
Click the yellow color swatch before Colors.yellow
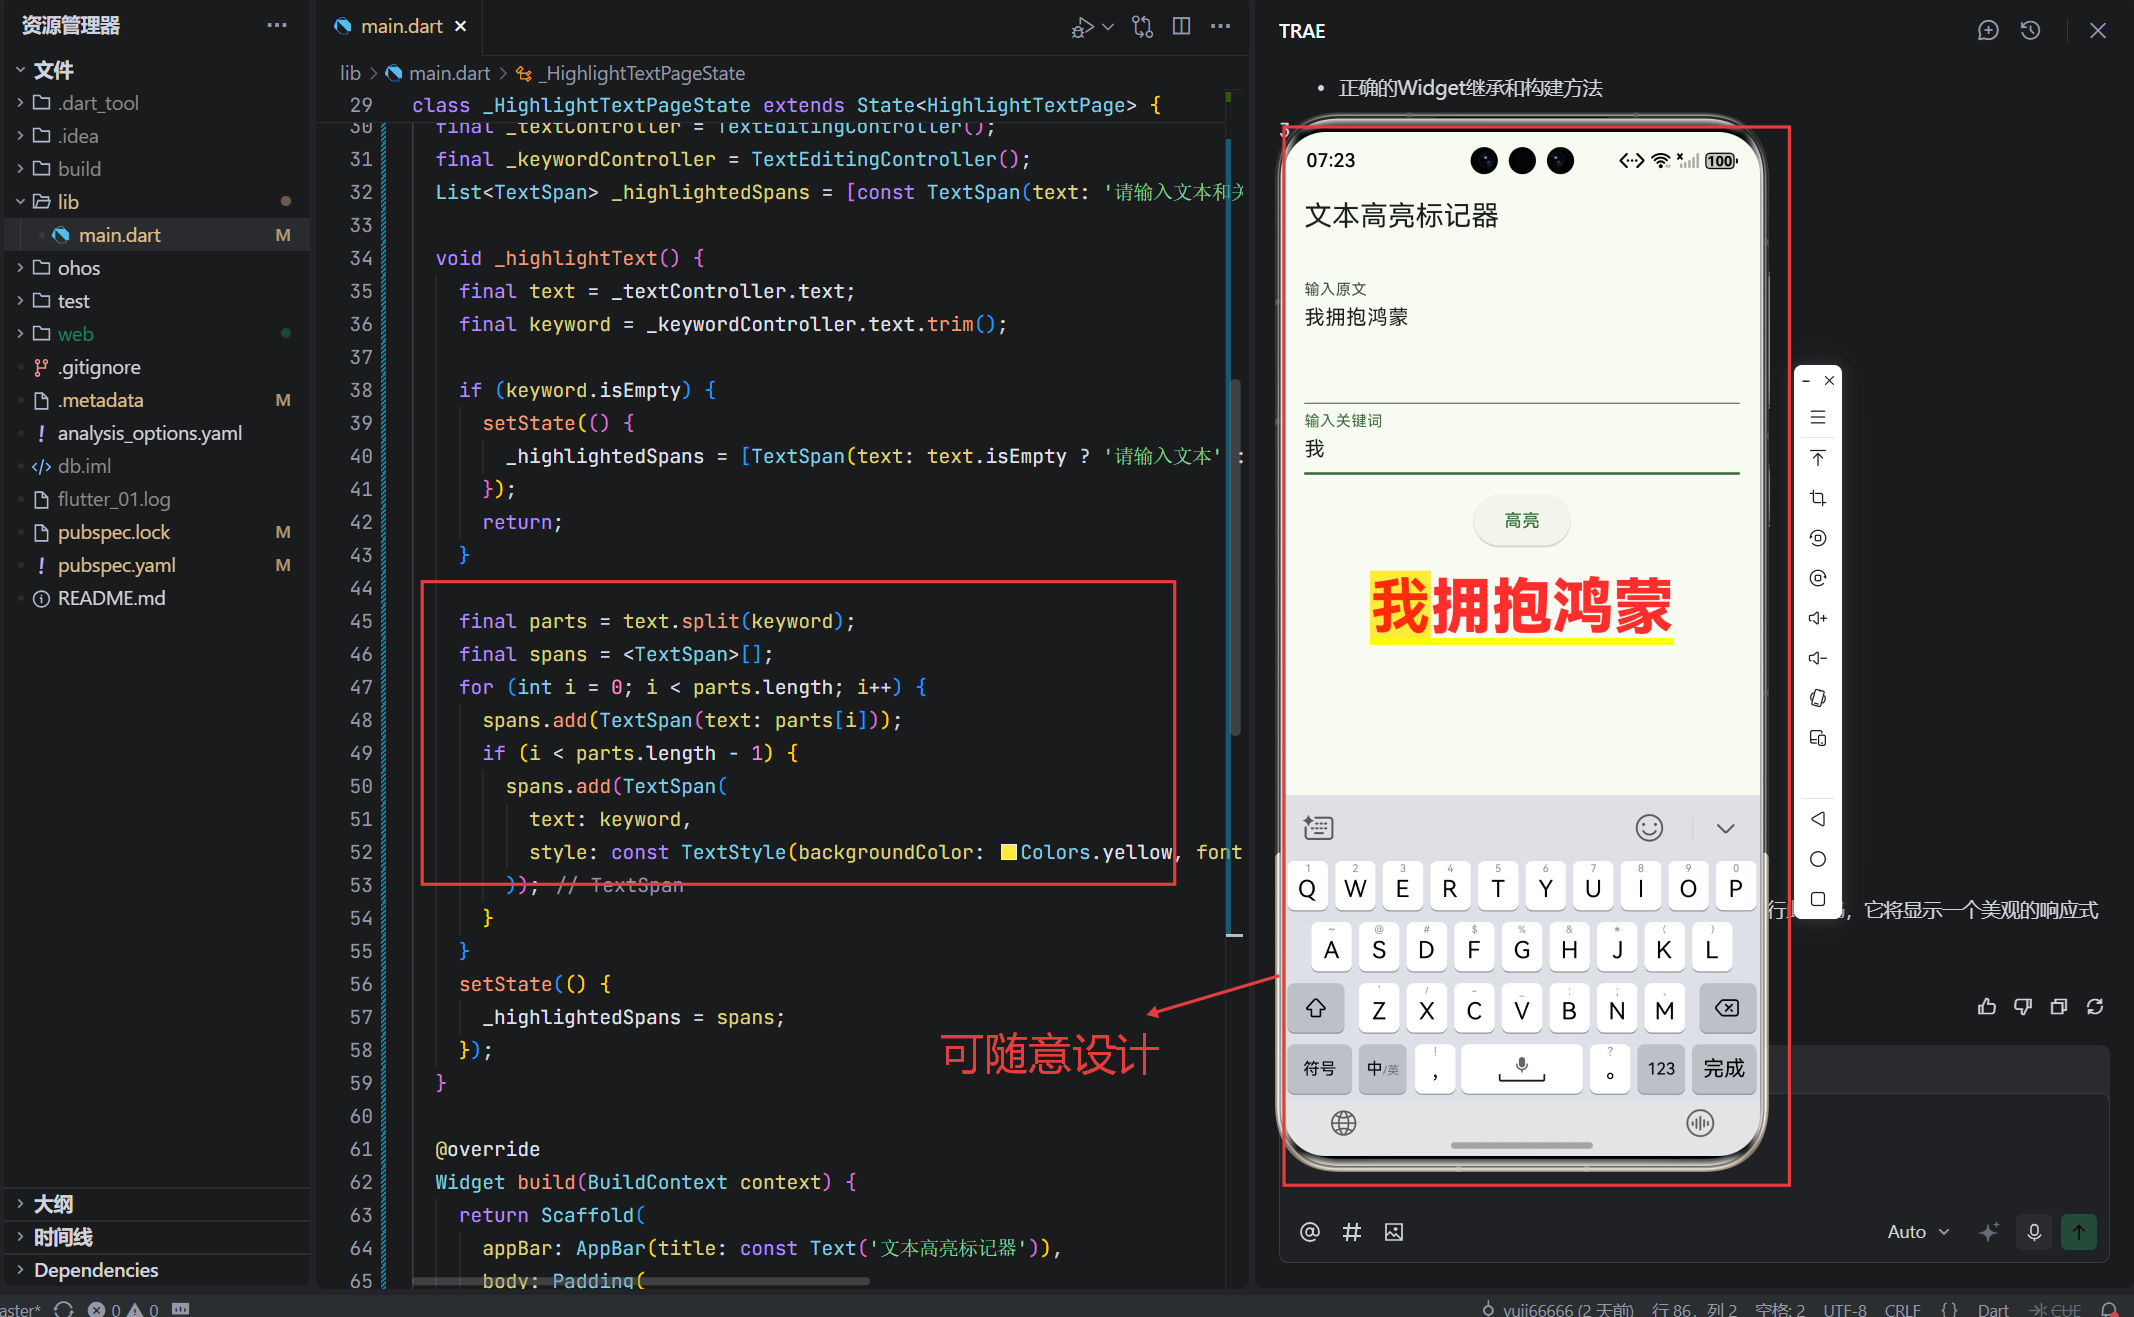tap(1008, 852)
